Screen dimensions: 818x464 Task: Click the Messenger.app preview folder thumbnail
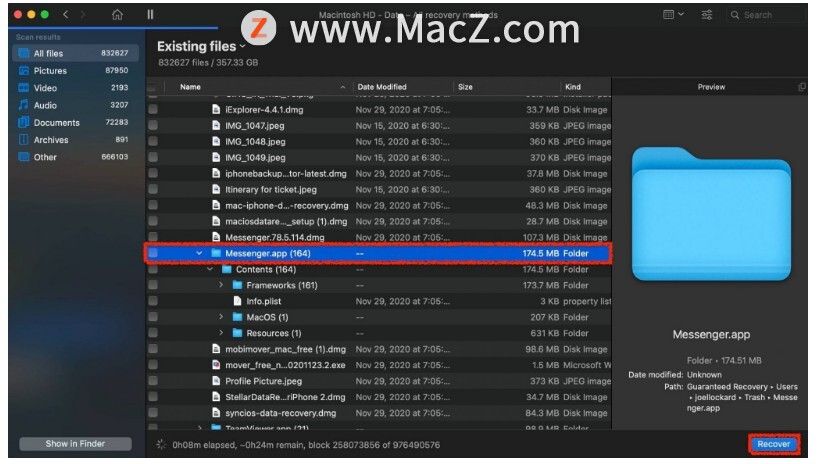pos(712,213)
